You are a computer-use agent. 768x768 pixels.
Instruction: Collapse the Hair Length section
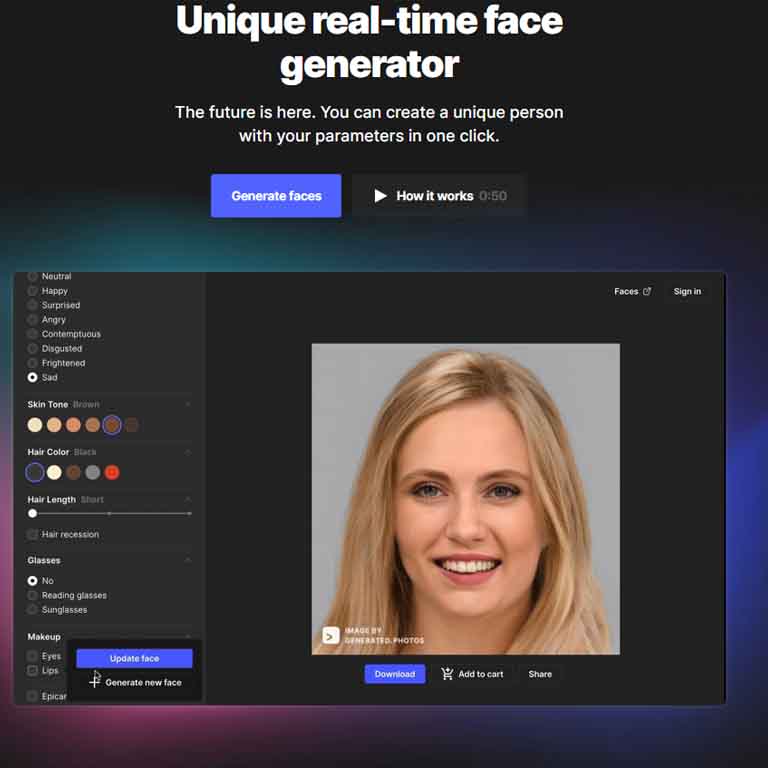tap(187, 499)
